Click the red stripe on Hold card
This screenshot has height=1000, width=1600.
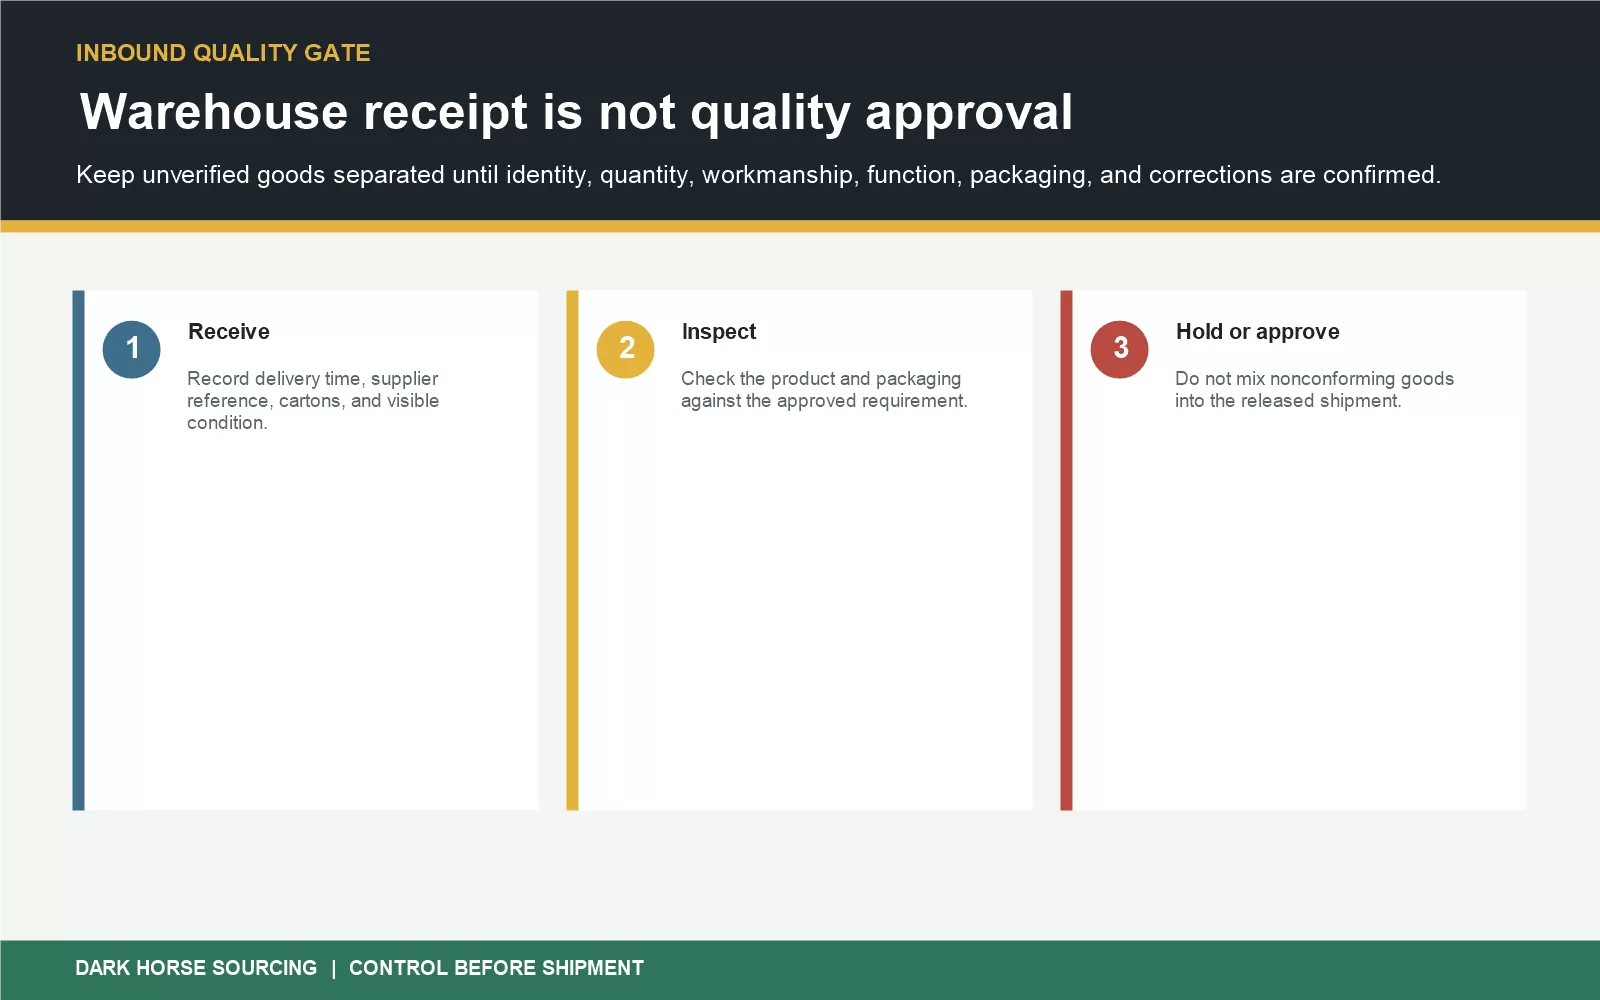pos(1067,550)
